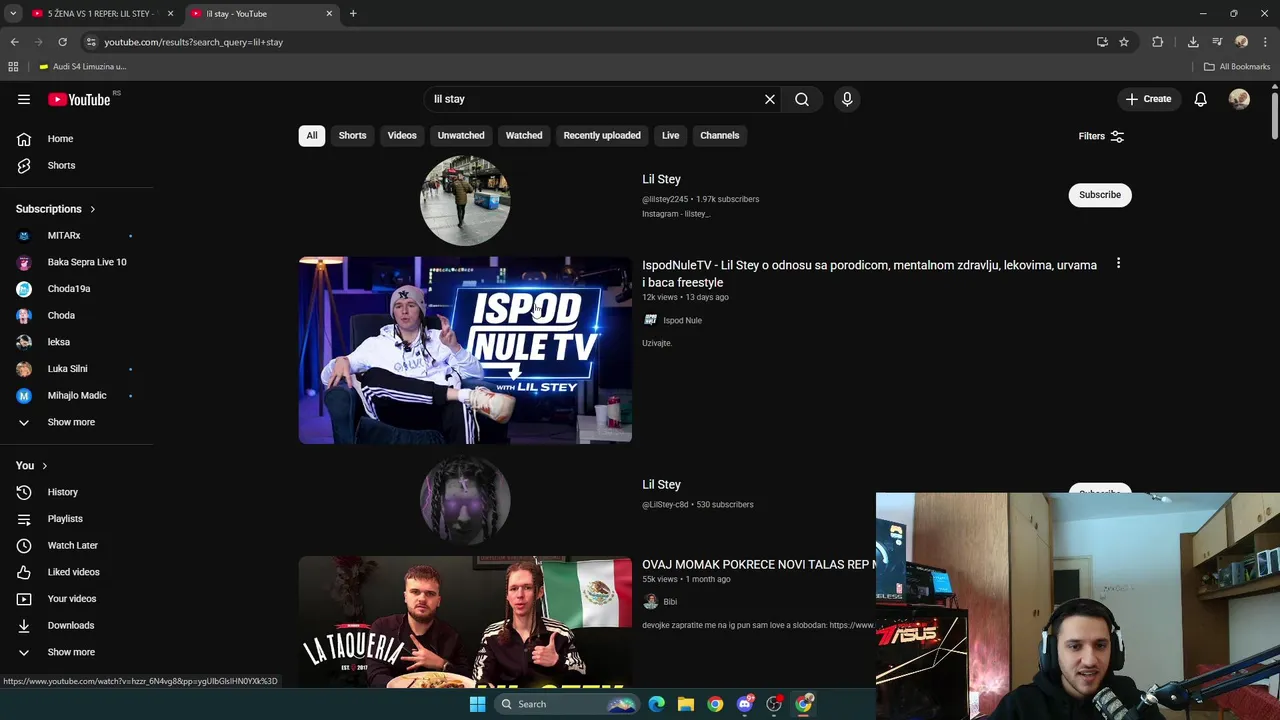Click the page vertical scrollbar

pyautogui.click(x=1275, y=117)
